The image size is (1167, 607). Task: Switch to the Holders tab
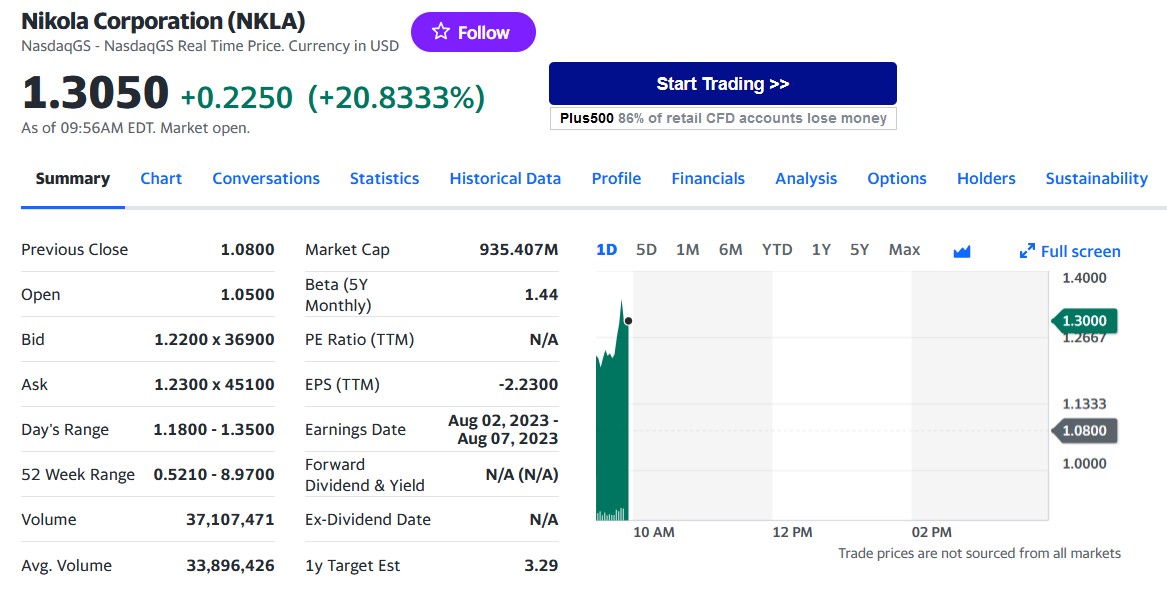pos(986,178)
